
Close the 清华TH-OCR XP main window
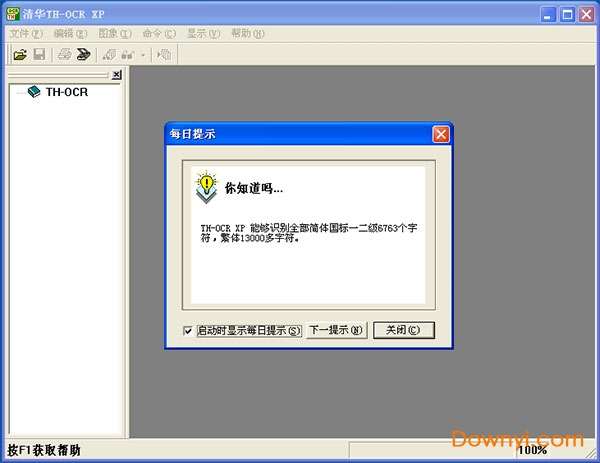tap(586, 15)
